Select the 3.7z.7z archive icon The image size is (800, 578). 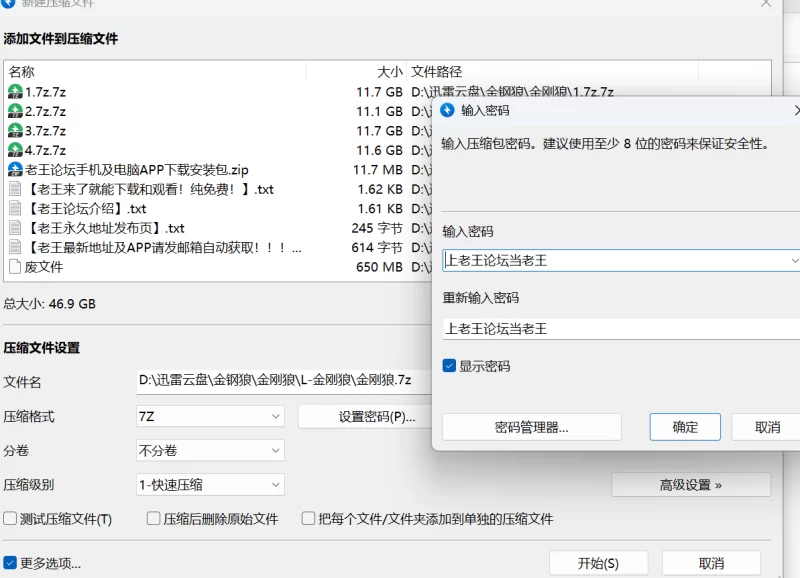point(15,131)
